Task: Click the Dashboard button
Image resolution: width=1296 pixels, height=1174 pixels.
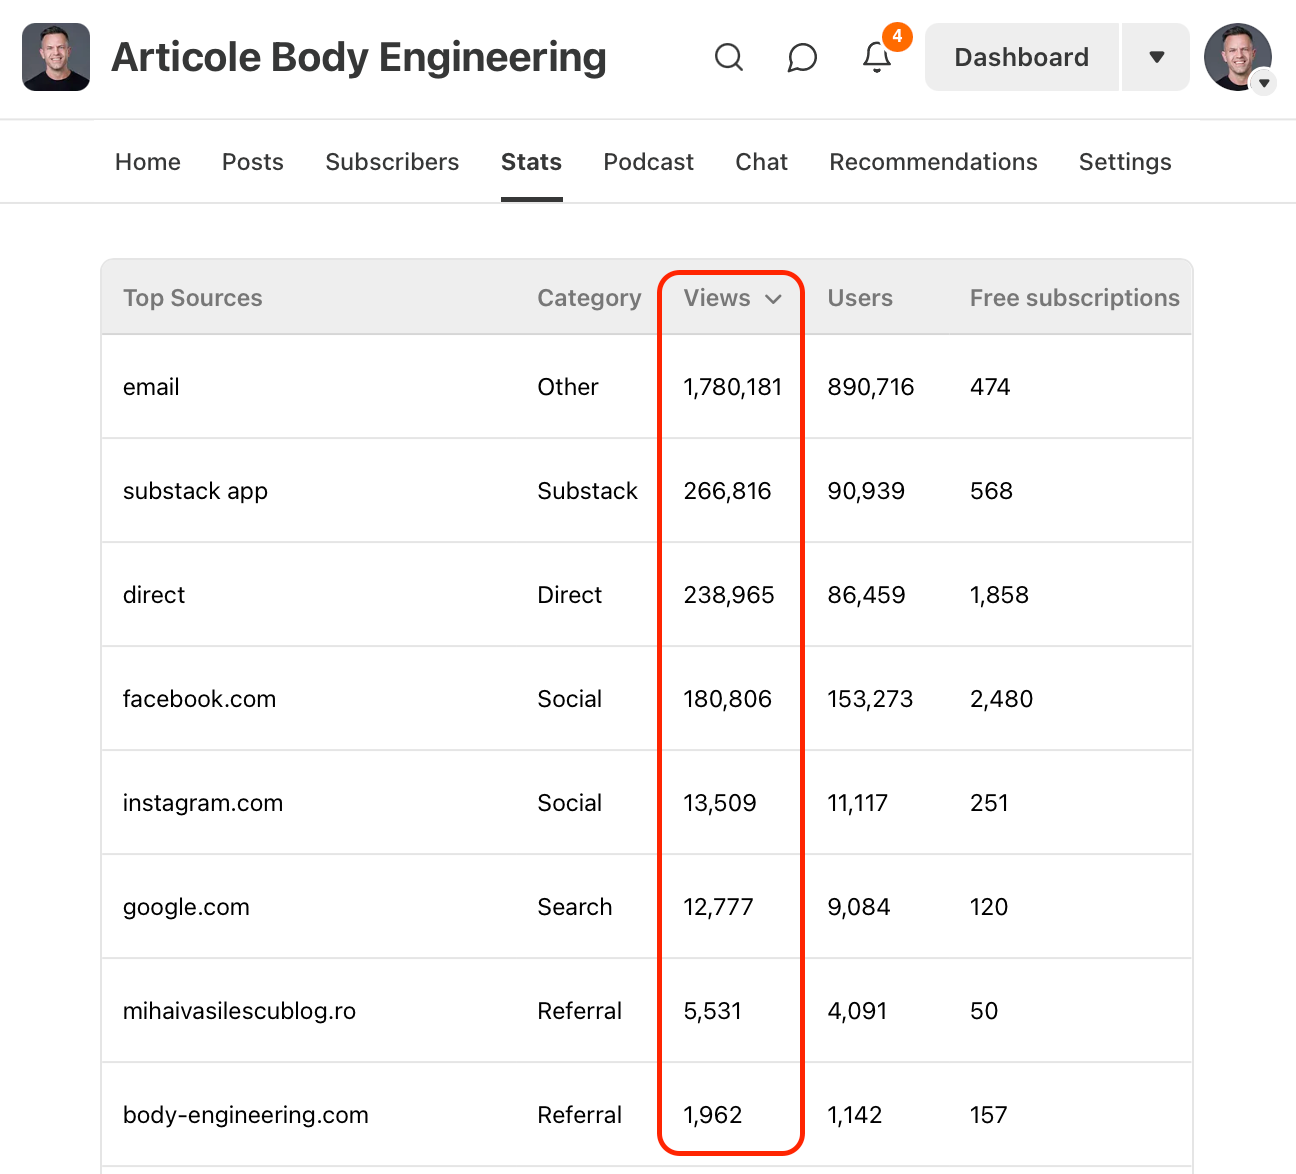Action: (1021, 57)
